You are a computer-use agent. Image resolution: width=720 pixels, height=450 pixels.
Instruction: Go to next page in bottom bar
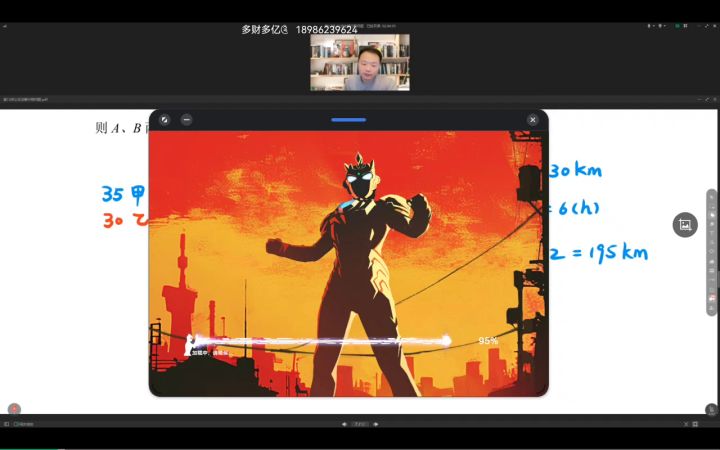(376, 424)
